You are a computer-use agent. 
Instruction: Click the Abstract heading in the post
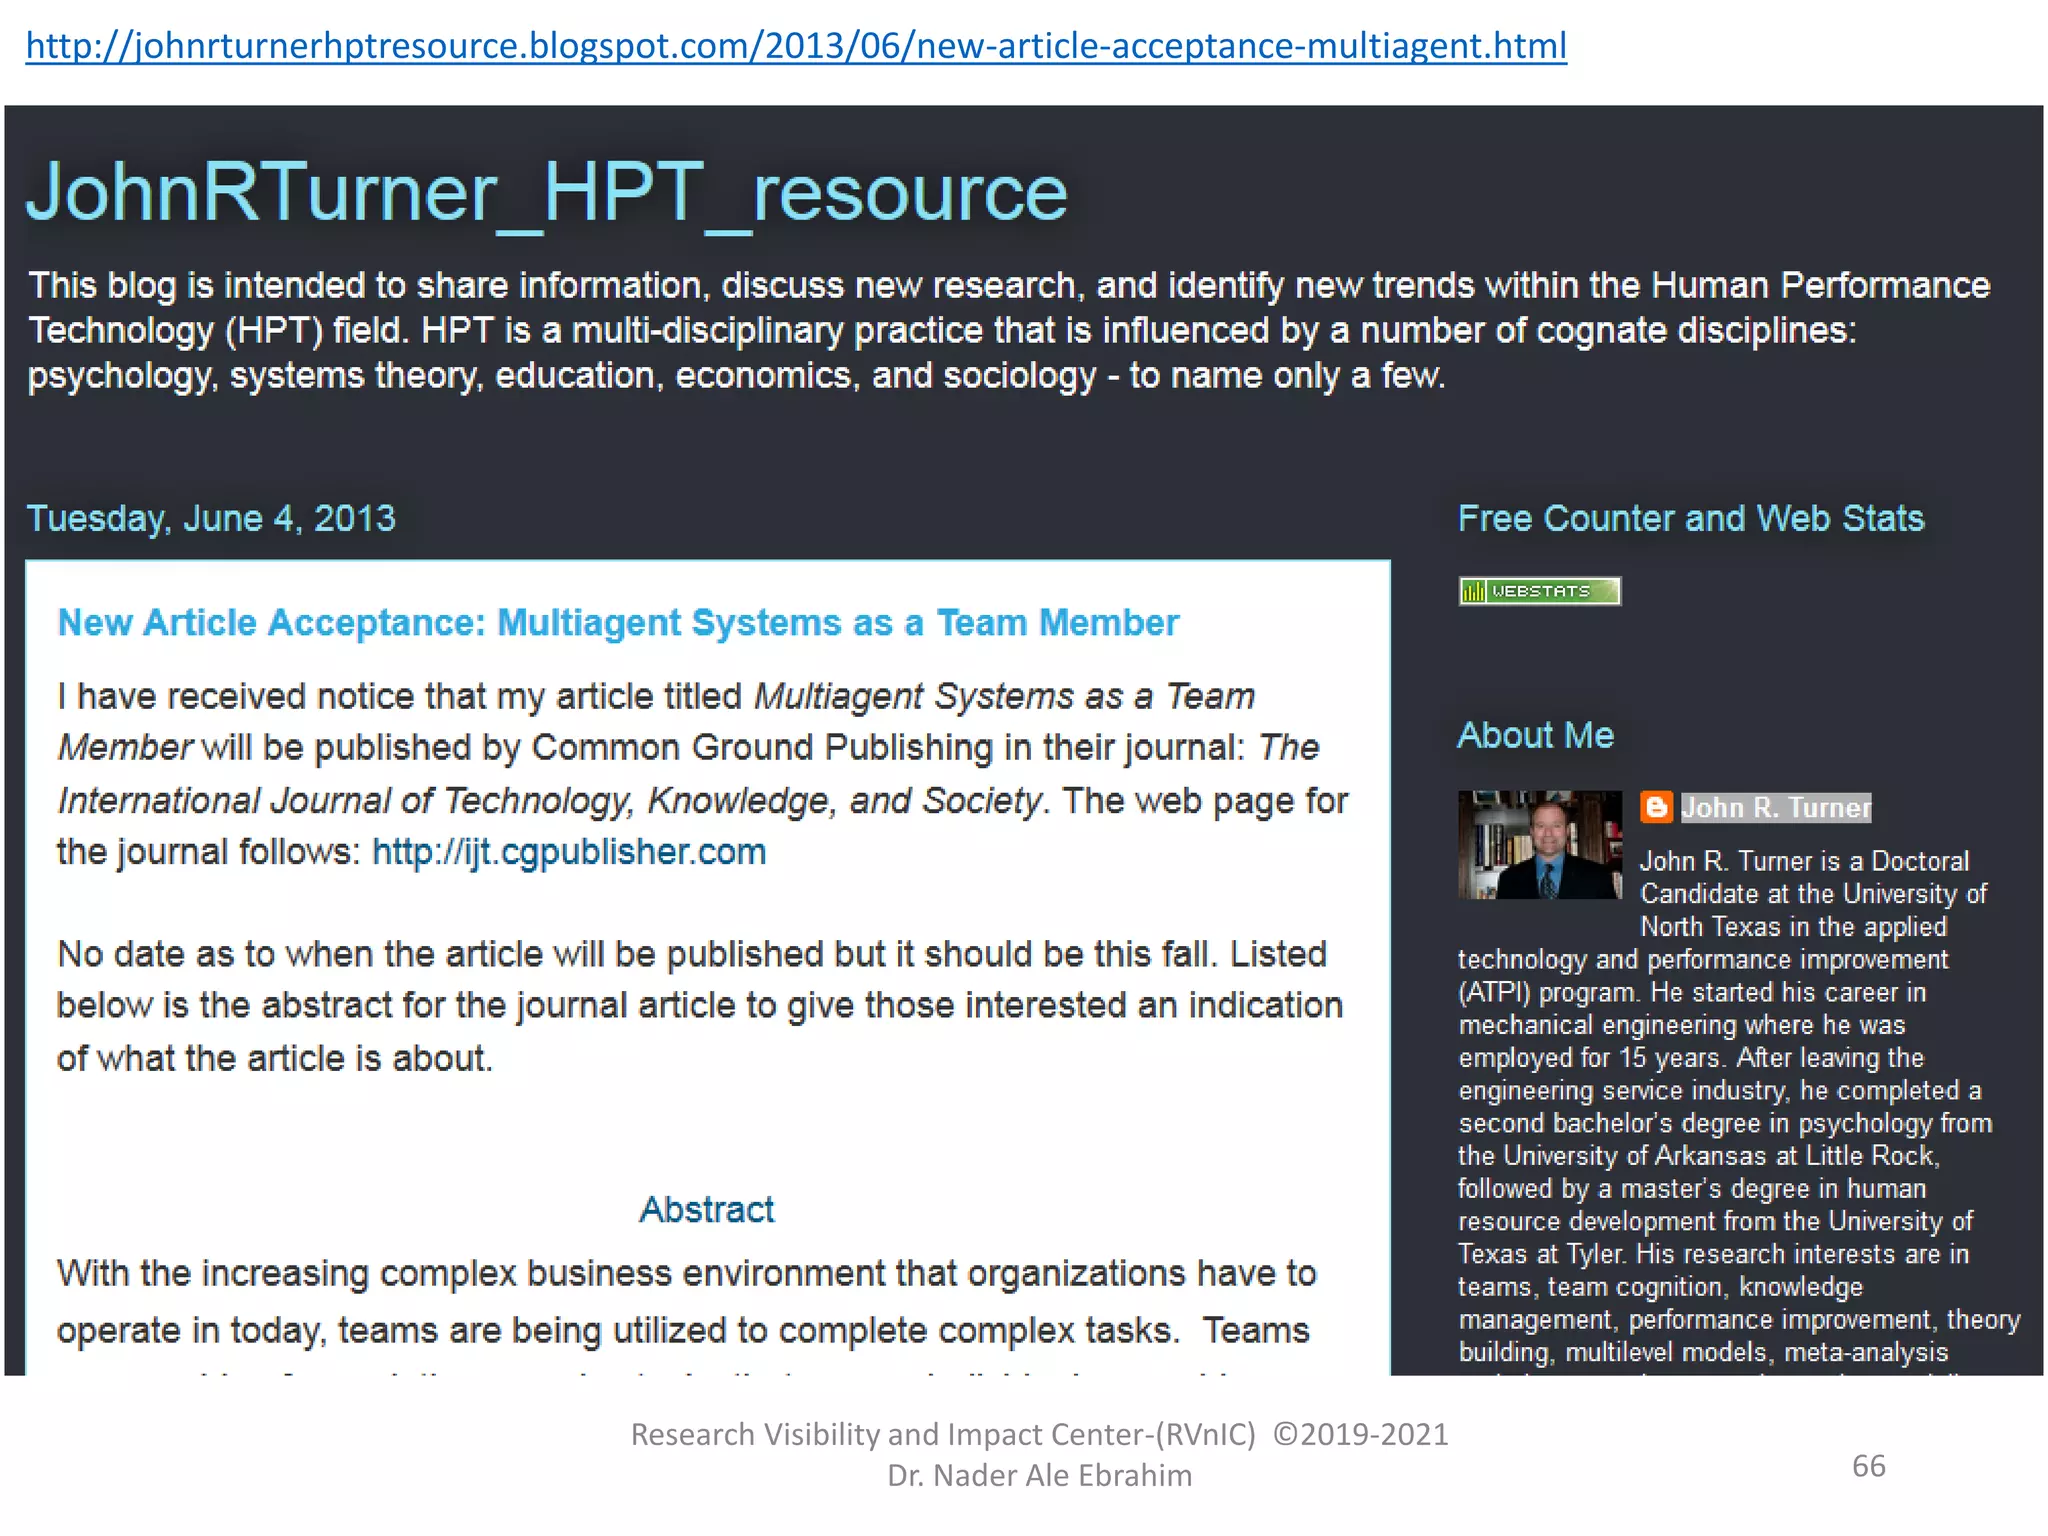[x=707, y=1210]
